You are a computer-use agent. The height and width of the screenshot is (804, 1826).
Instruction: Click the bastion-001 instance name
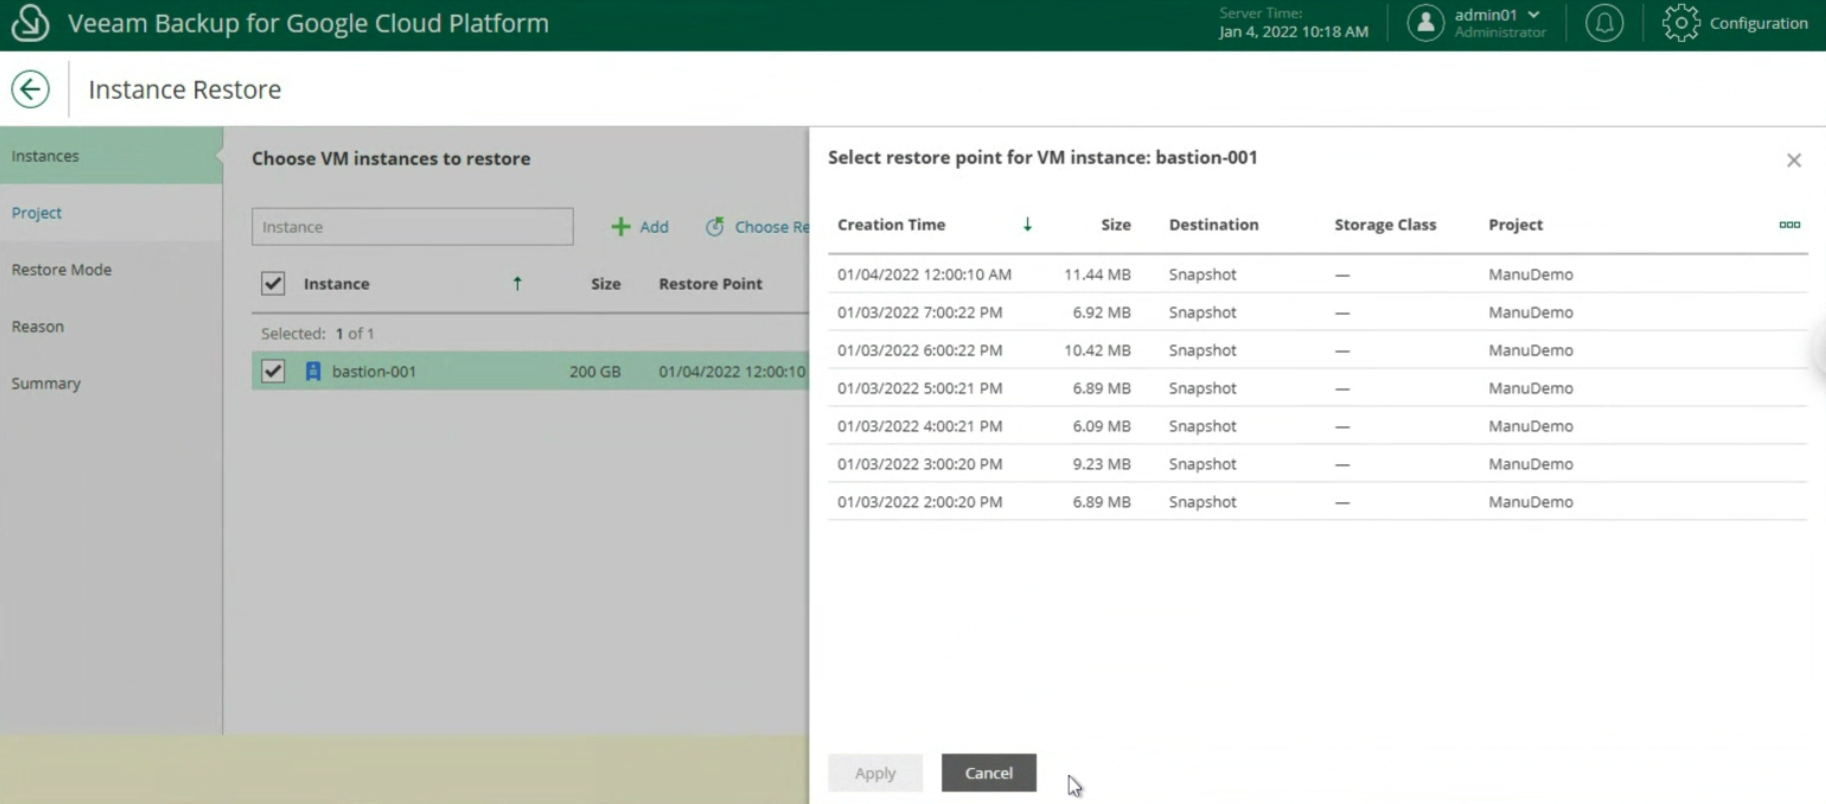[374, 371]
